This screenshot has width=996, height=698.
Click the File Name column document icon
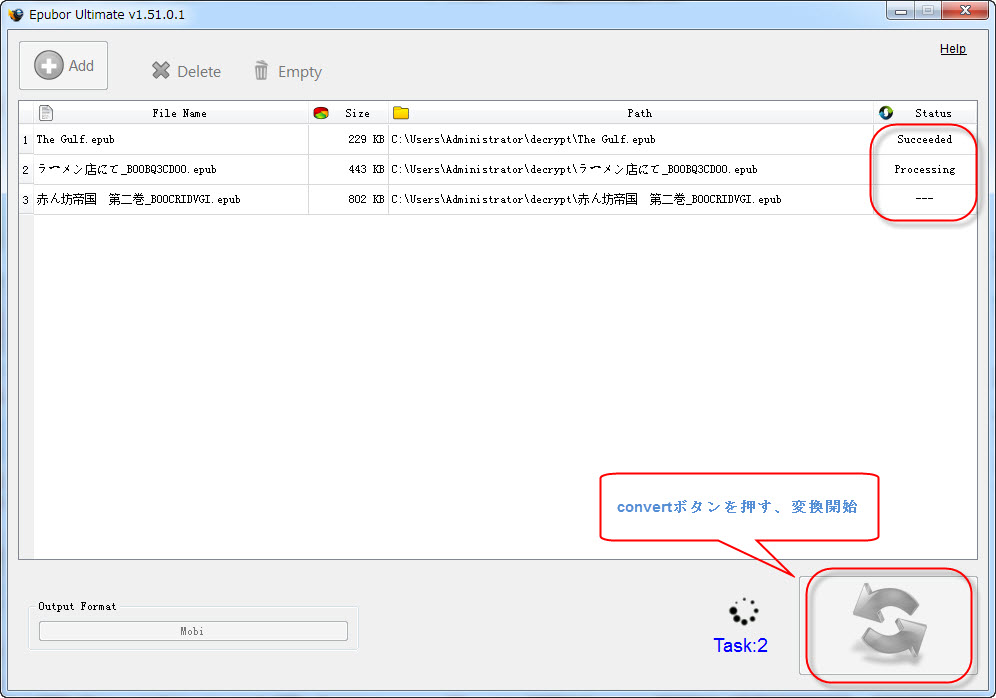click(46, 113)
